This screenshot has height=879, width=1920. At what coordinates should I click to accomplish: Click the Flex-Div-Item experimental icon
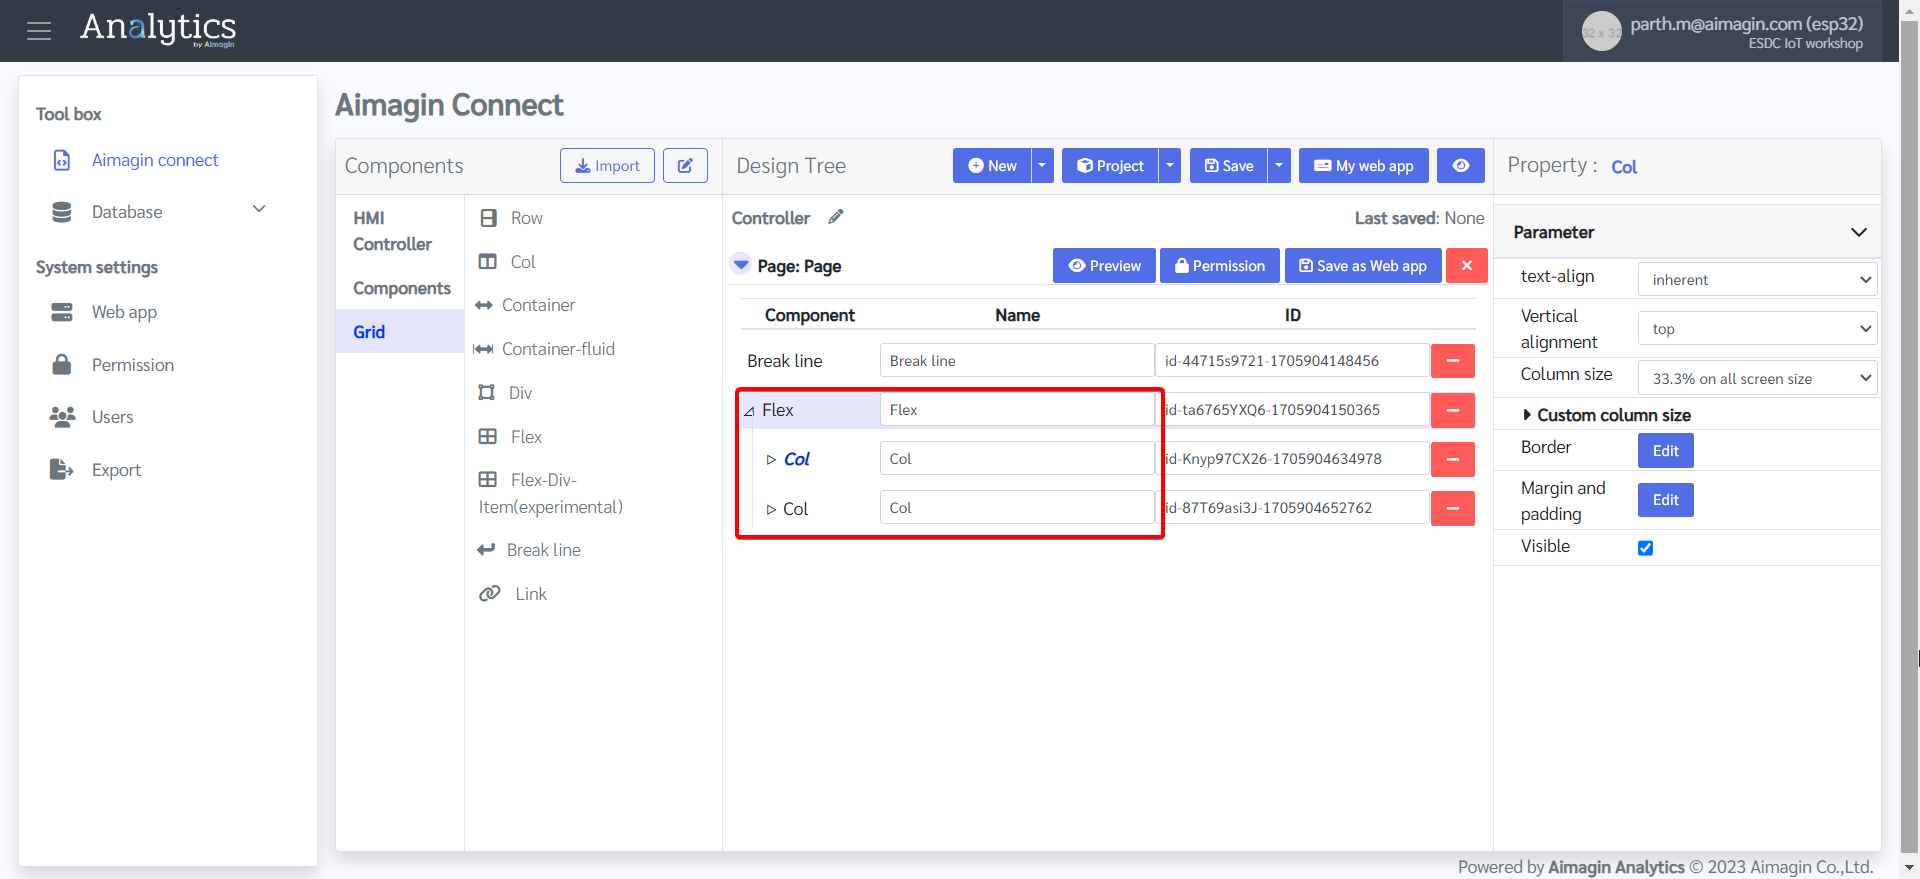point(488,479)
